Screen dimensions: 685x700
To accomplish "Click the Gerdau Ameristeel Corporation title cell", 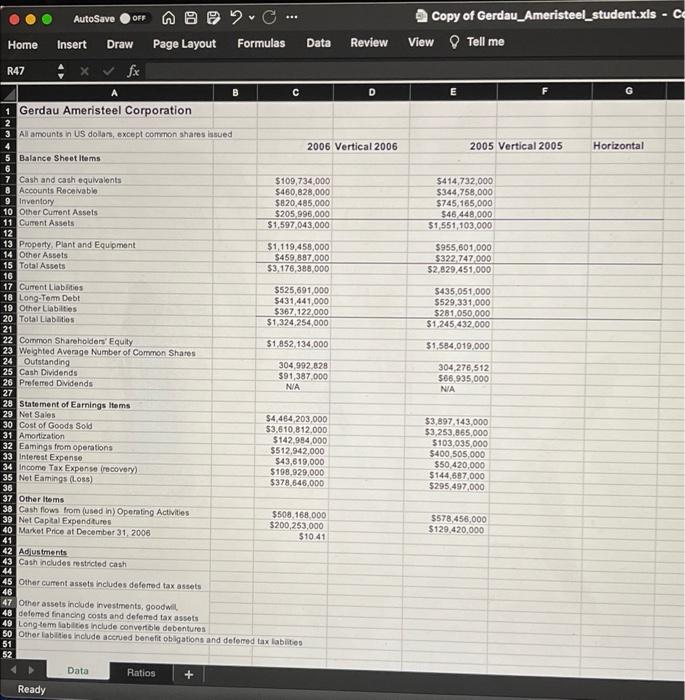I will coord(105,110).
